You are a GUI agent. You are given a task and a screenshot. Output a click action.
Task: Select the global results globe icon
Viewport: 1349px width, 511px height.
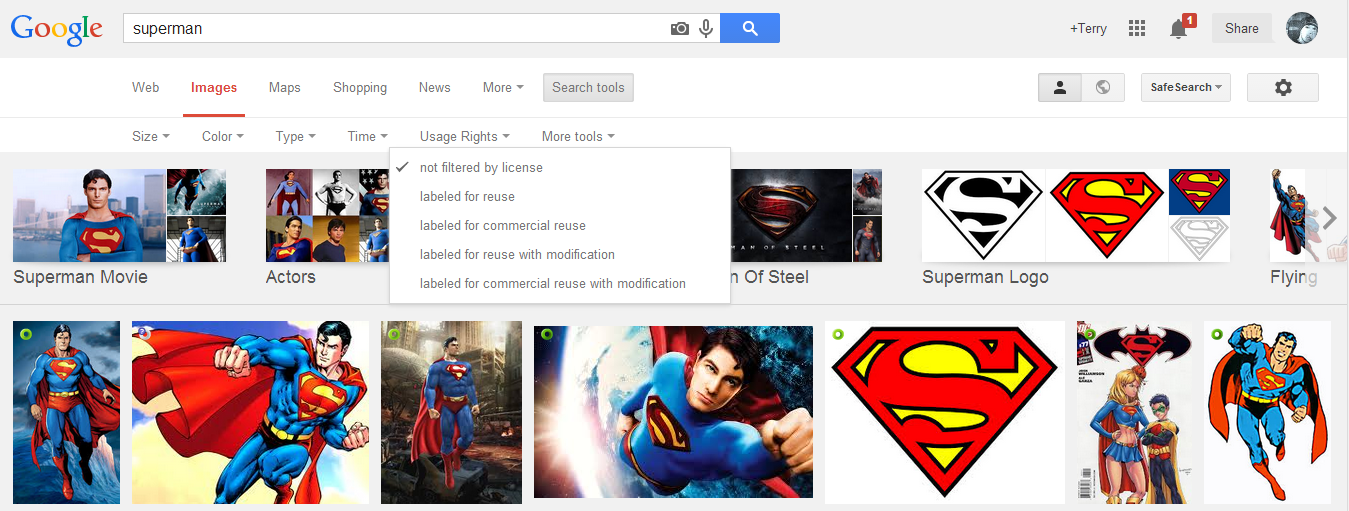(1103, 88)
